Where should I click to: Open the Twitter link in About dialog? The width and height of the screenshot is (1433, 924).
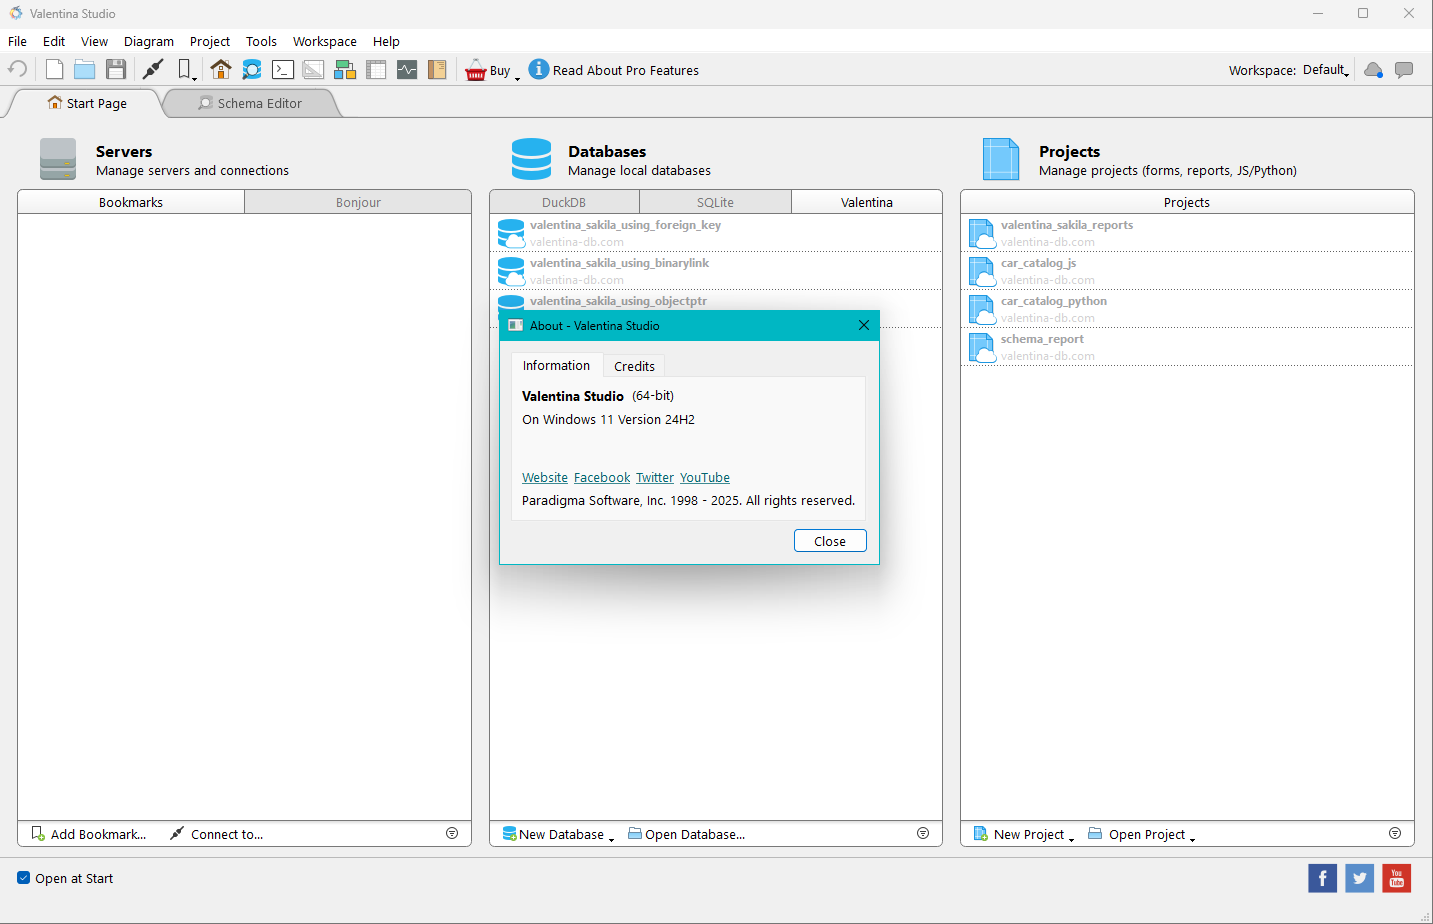655,477
